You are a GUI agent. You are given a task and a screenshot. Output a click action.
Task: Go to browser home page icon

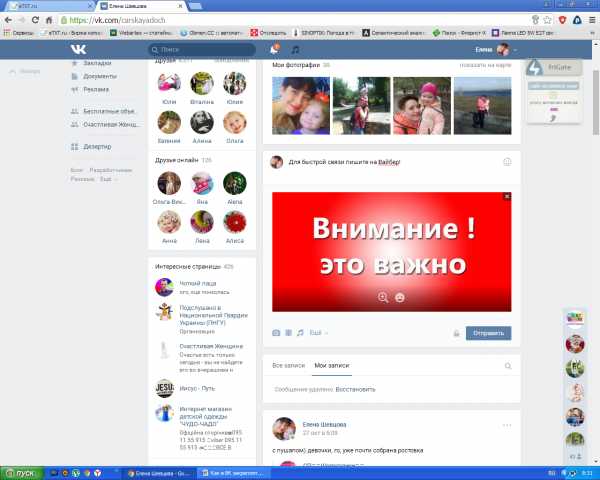[49, 20]
